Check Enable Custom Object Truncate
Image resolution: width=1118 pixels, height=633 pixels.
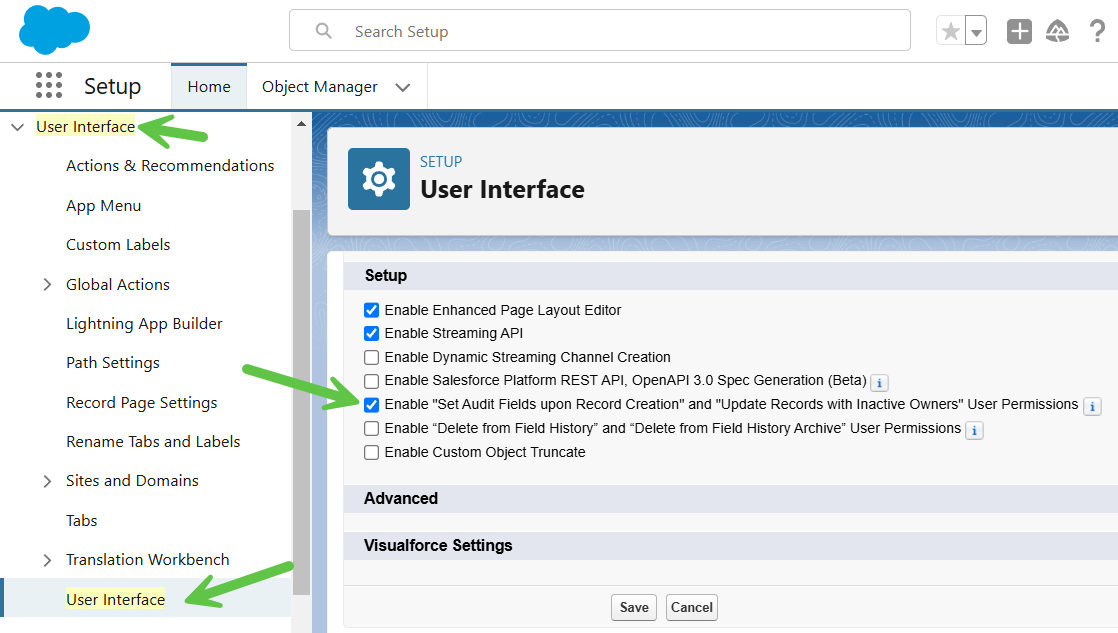371,453
